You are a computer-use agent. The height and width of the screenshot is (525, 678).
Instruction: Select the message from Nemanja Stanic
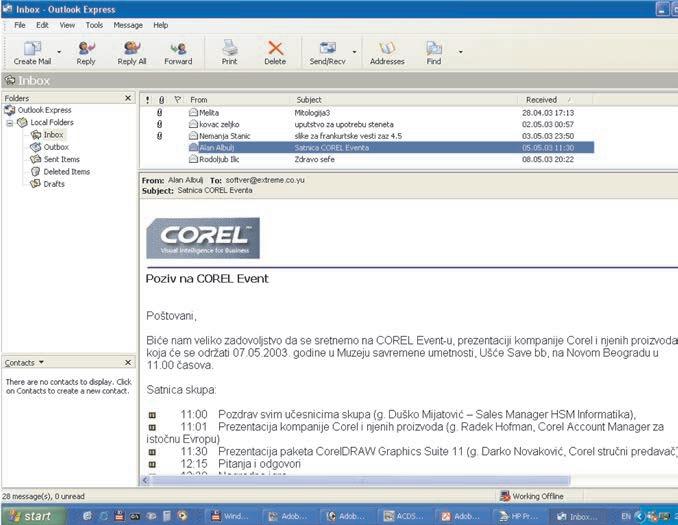[367, 136]
